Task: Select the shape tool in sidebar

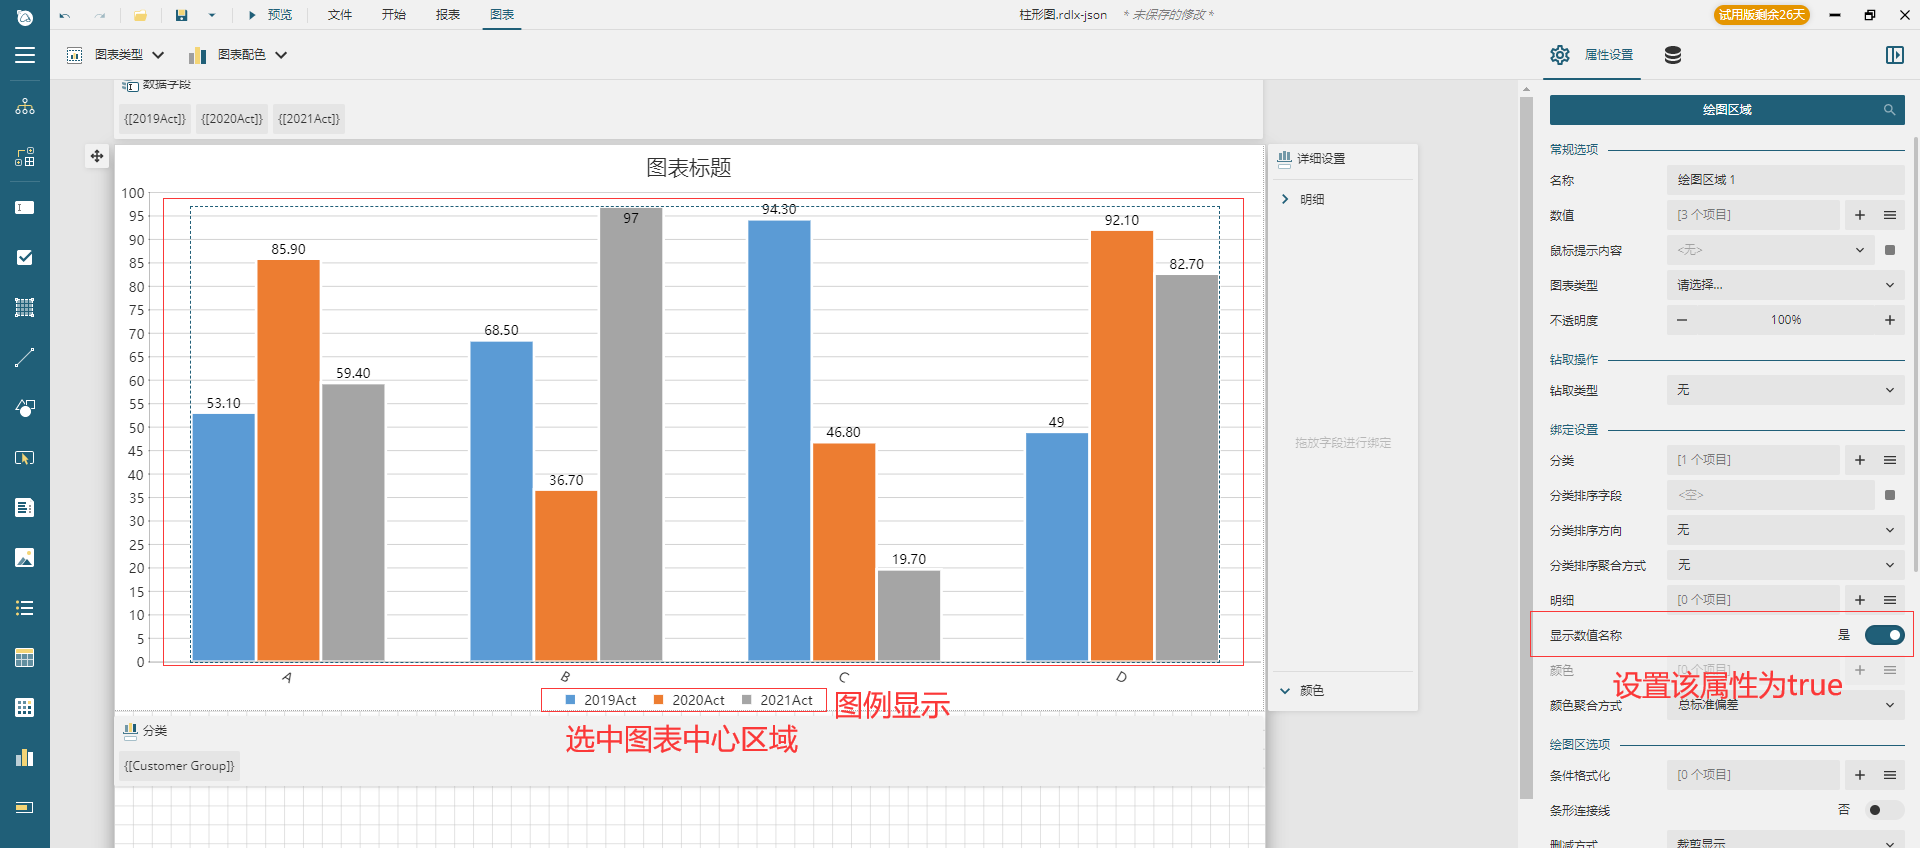Action: point(25,407)
